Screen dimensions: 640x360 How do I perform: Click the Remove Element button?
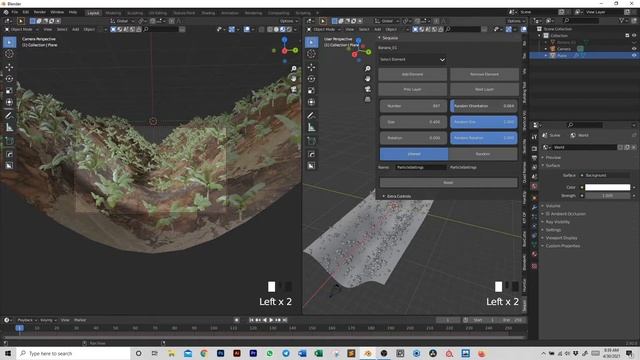484,74
